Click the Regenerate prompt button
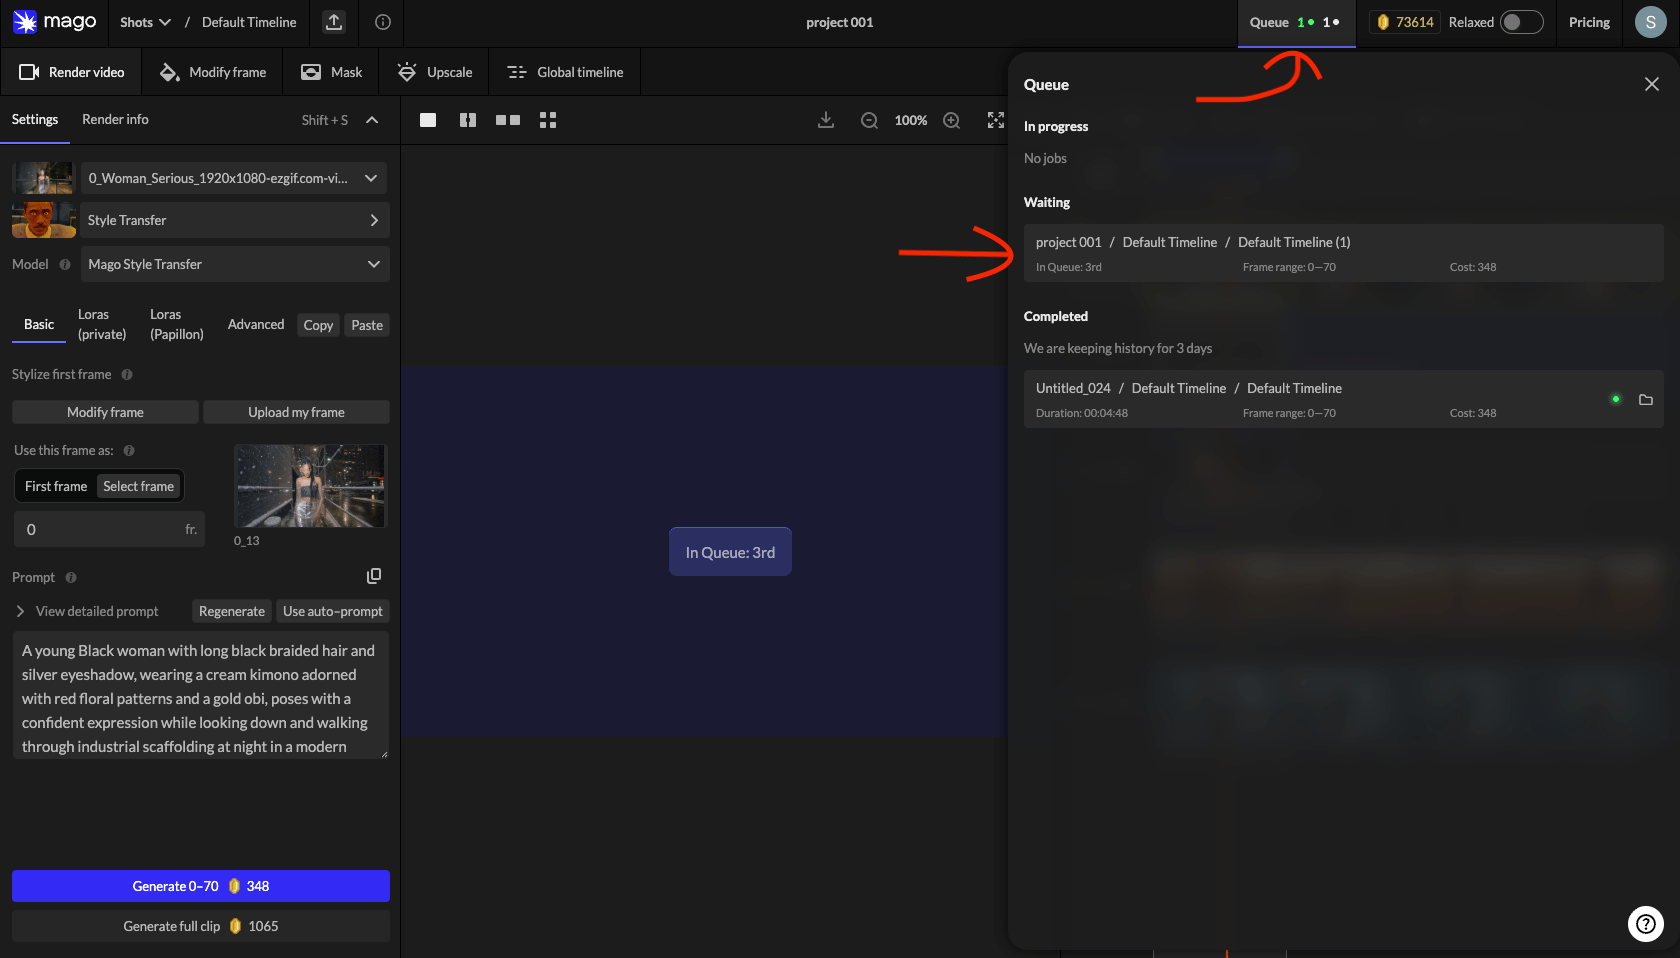 [232, 611]
